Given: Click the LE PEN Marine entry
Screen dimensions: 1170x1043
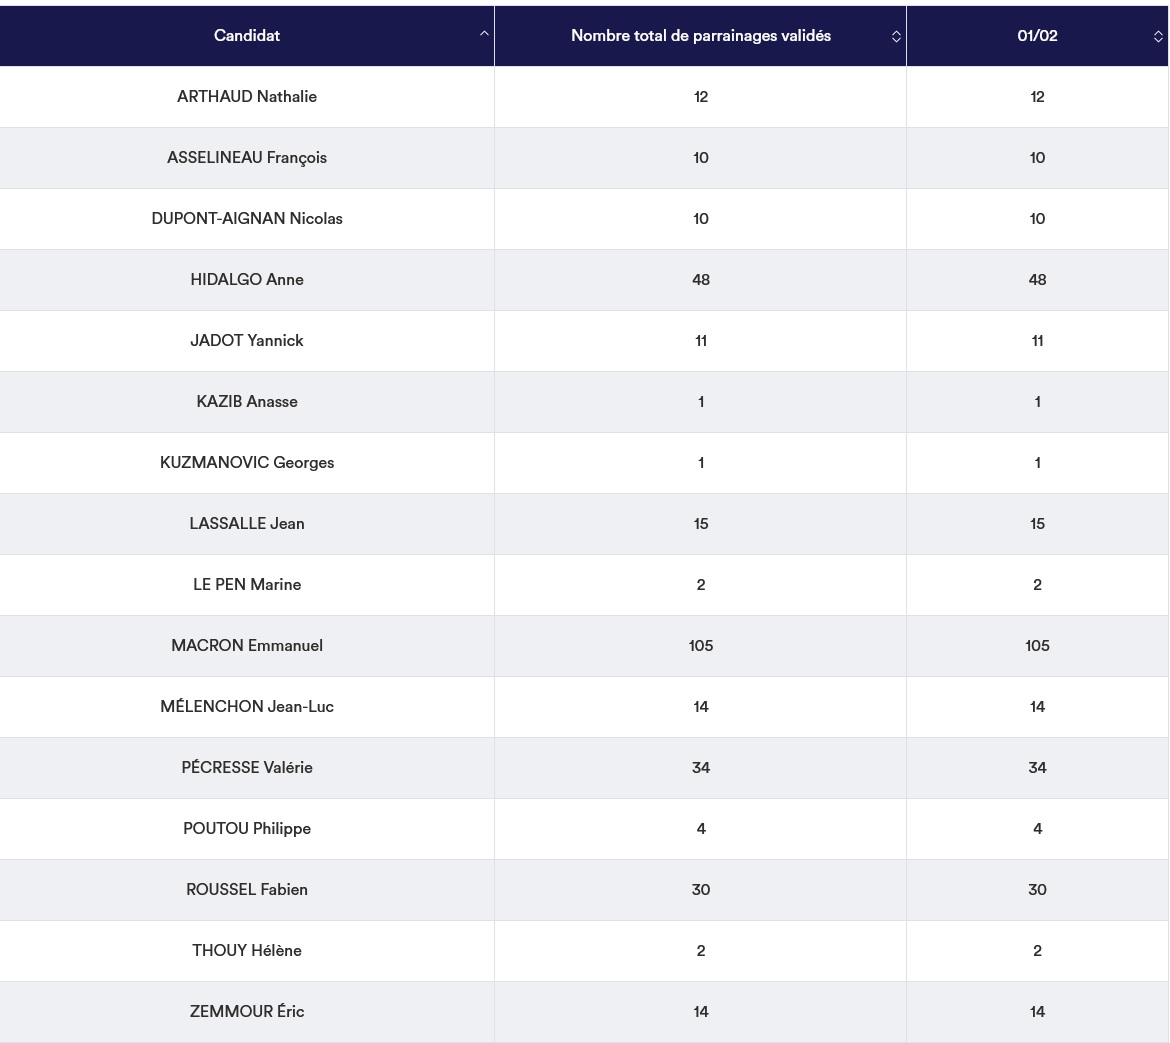Looking at the screenshot, I should click(x=247, y=585).
